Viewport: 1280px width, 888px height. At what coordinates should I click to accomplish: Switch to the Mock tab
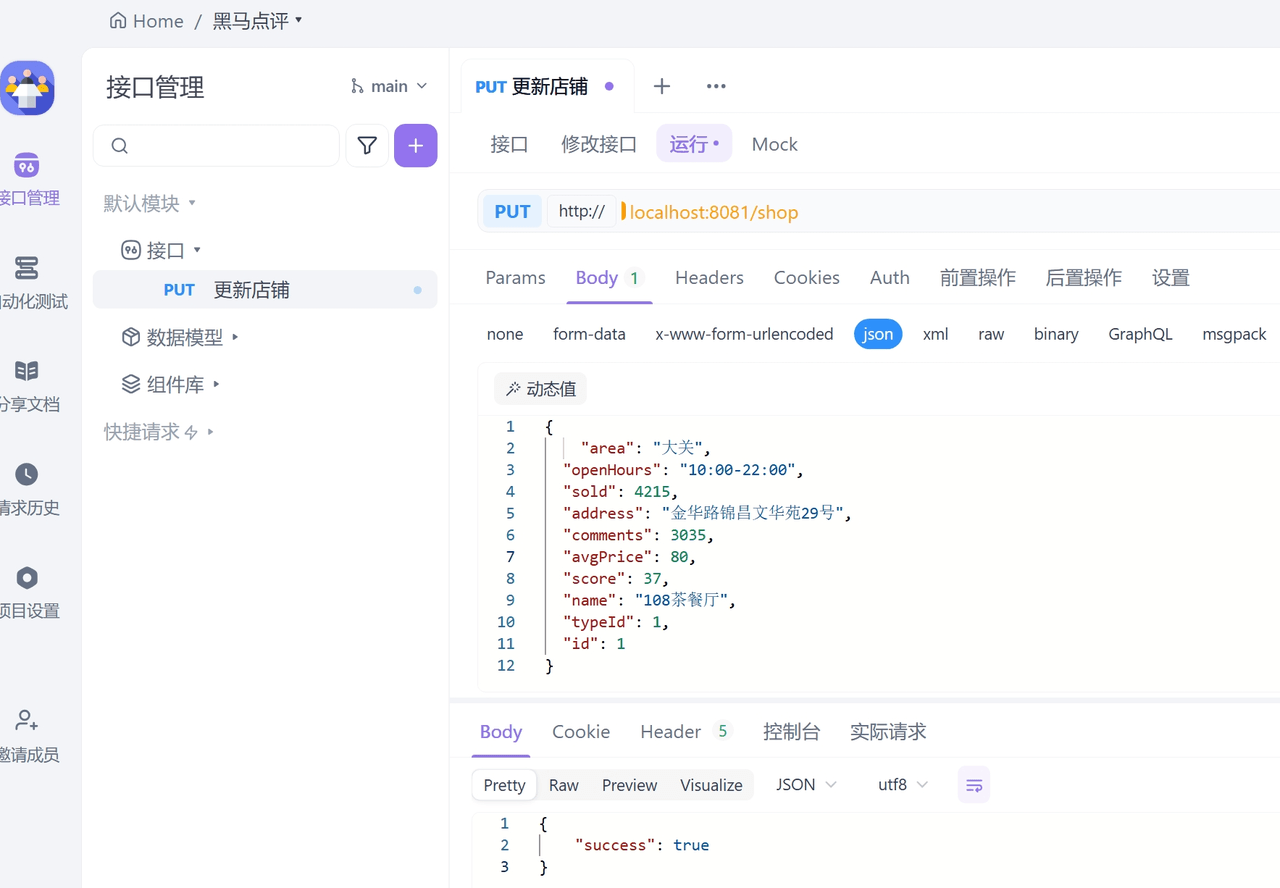pos(774,144)
